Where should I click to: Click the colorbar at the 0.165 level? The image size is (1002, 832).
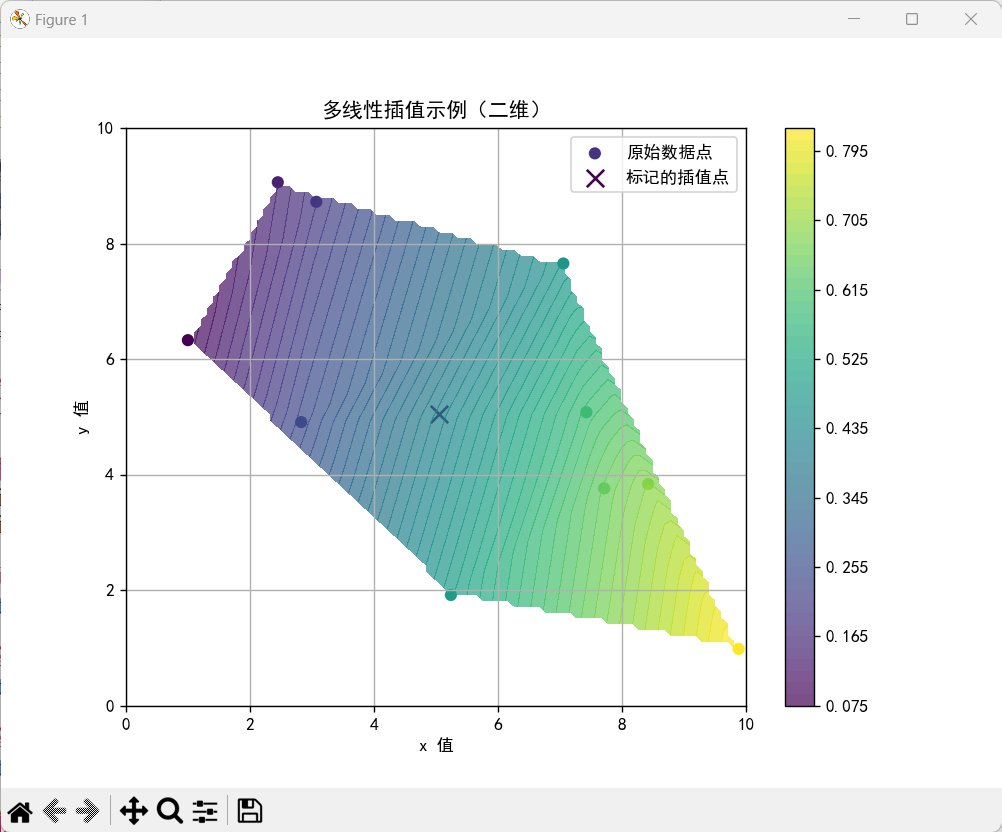tap(800, 636)
